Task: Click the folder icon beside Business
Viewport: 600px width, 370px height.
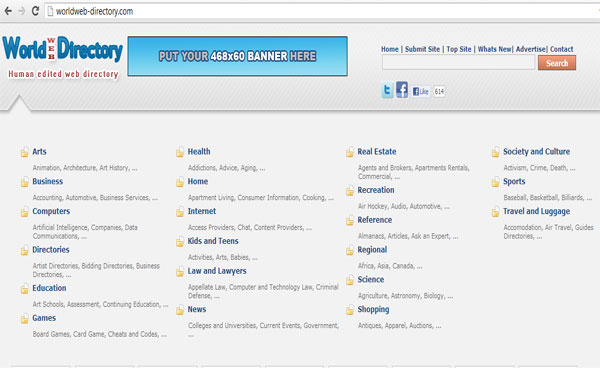Action: (x=24, y=182)
